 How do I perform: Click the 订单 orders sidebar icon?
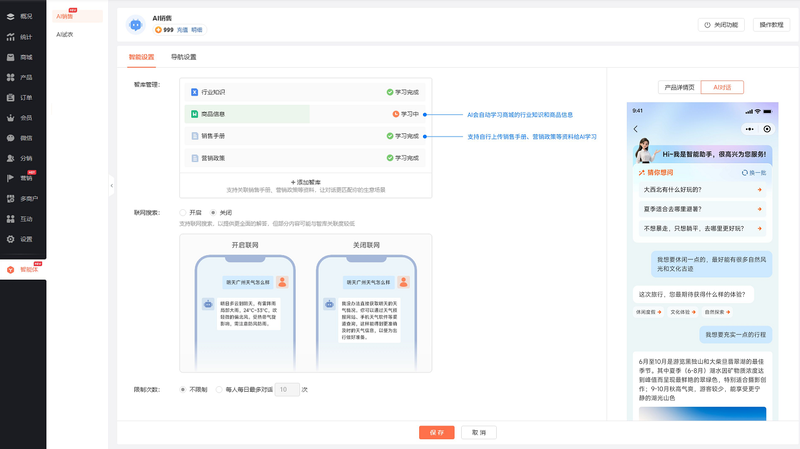point(11,98)
